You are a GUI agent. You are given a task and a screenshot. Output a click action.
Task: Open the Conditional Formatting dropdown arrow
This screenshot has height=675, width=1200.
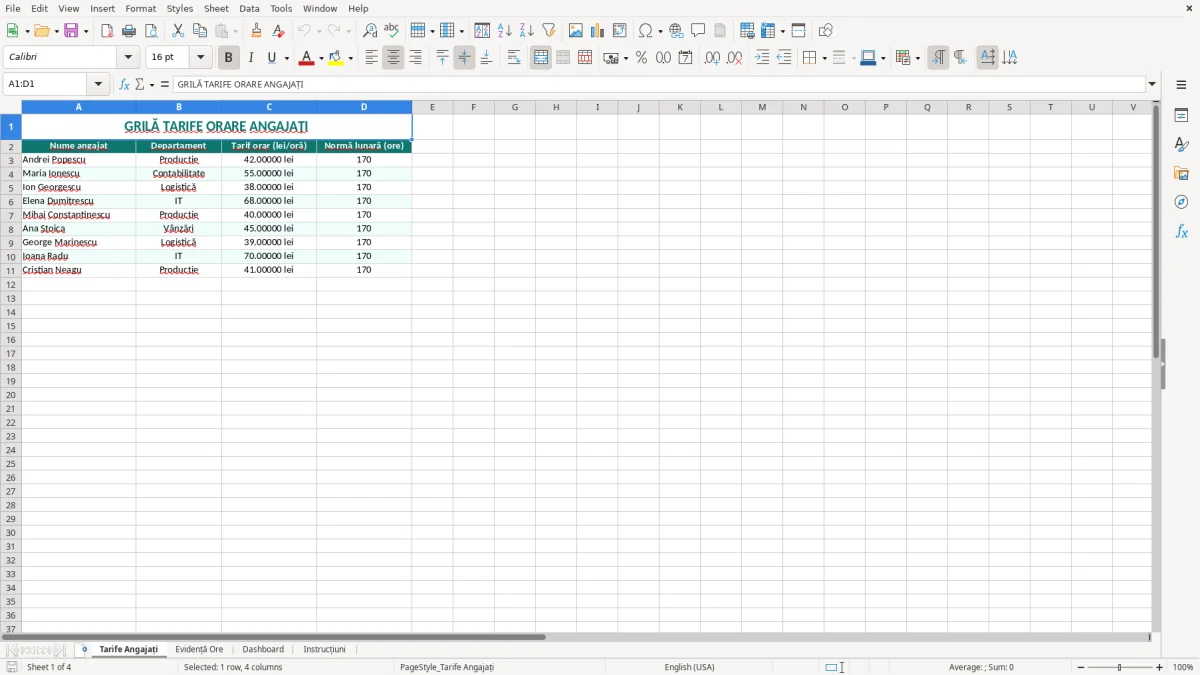coord(917,58)
